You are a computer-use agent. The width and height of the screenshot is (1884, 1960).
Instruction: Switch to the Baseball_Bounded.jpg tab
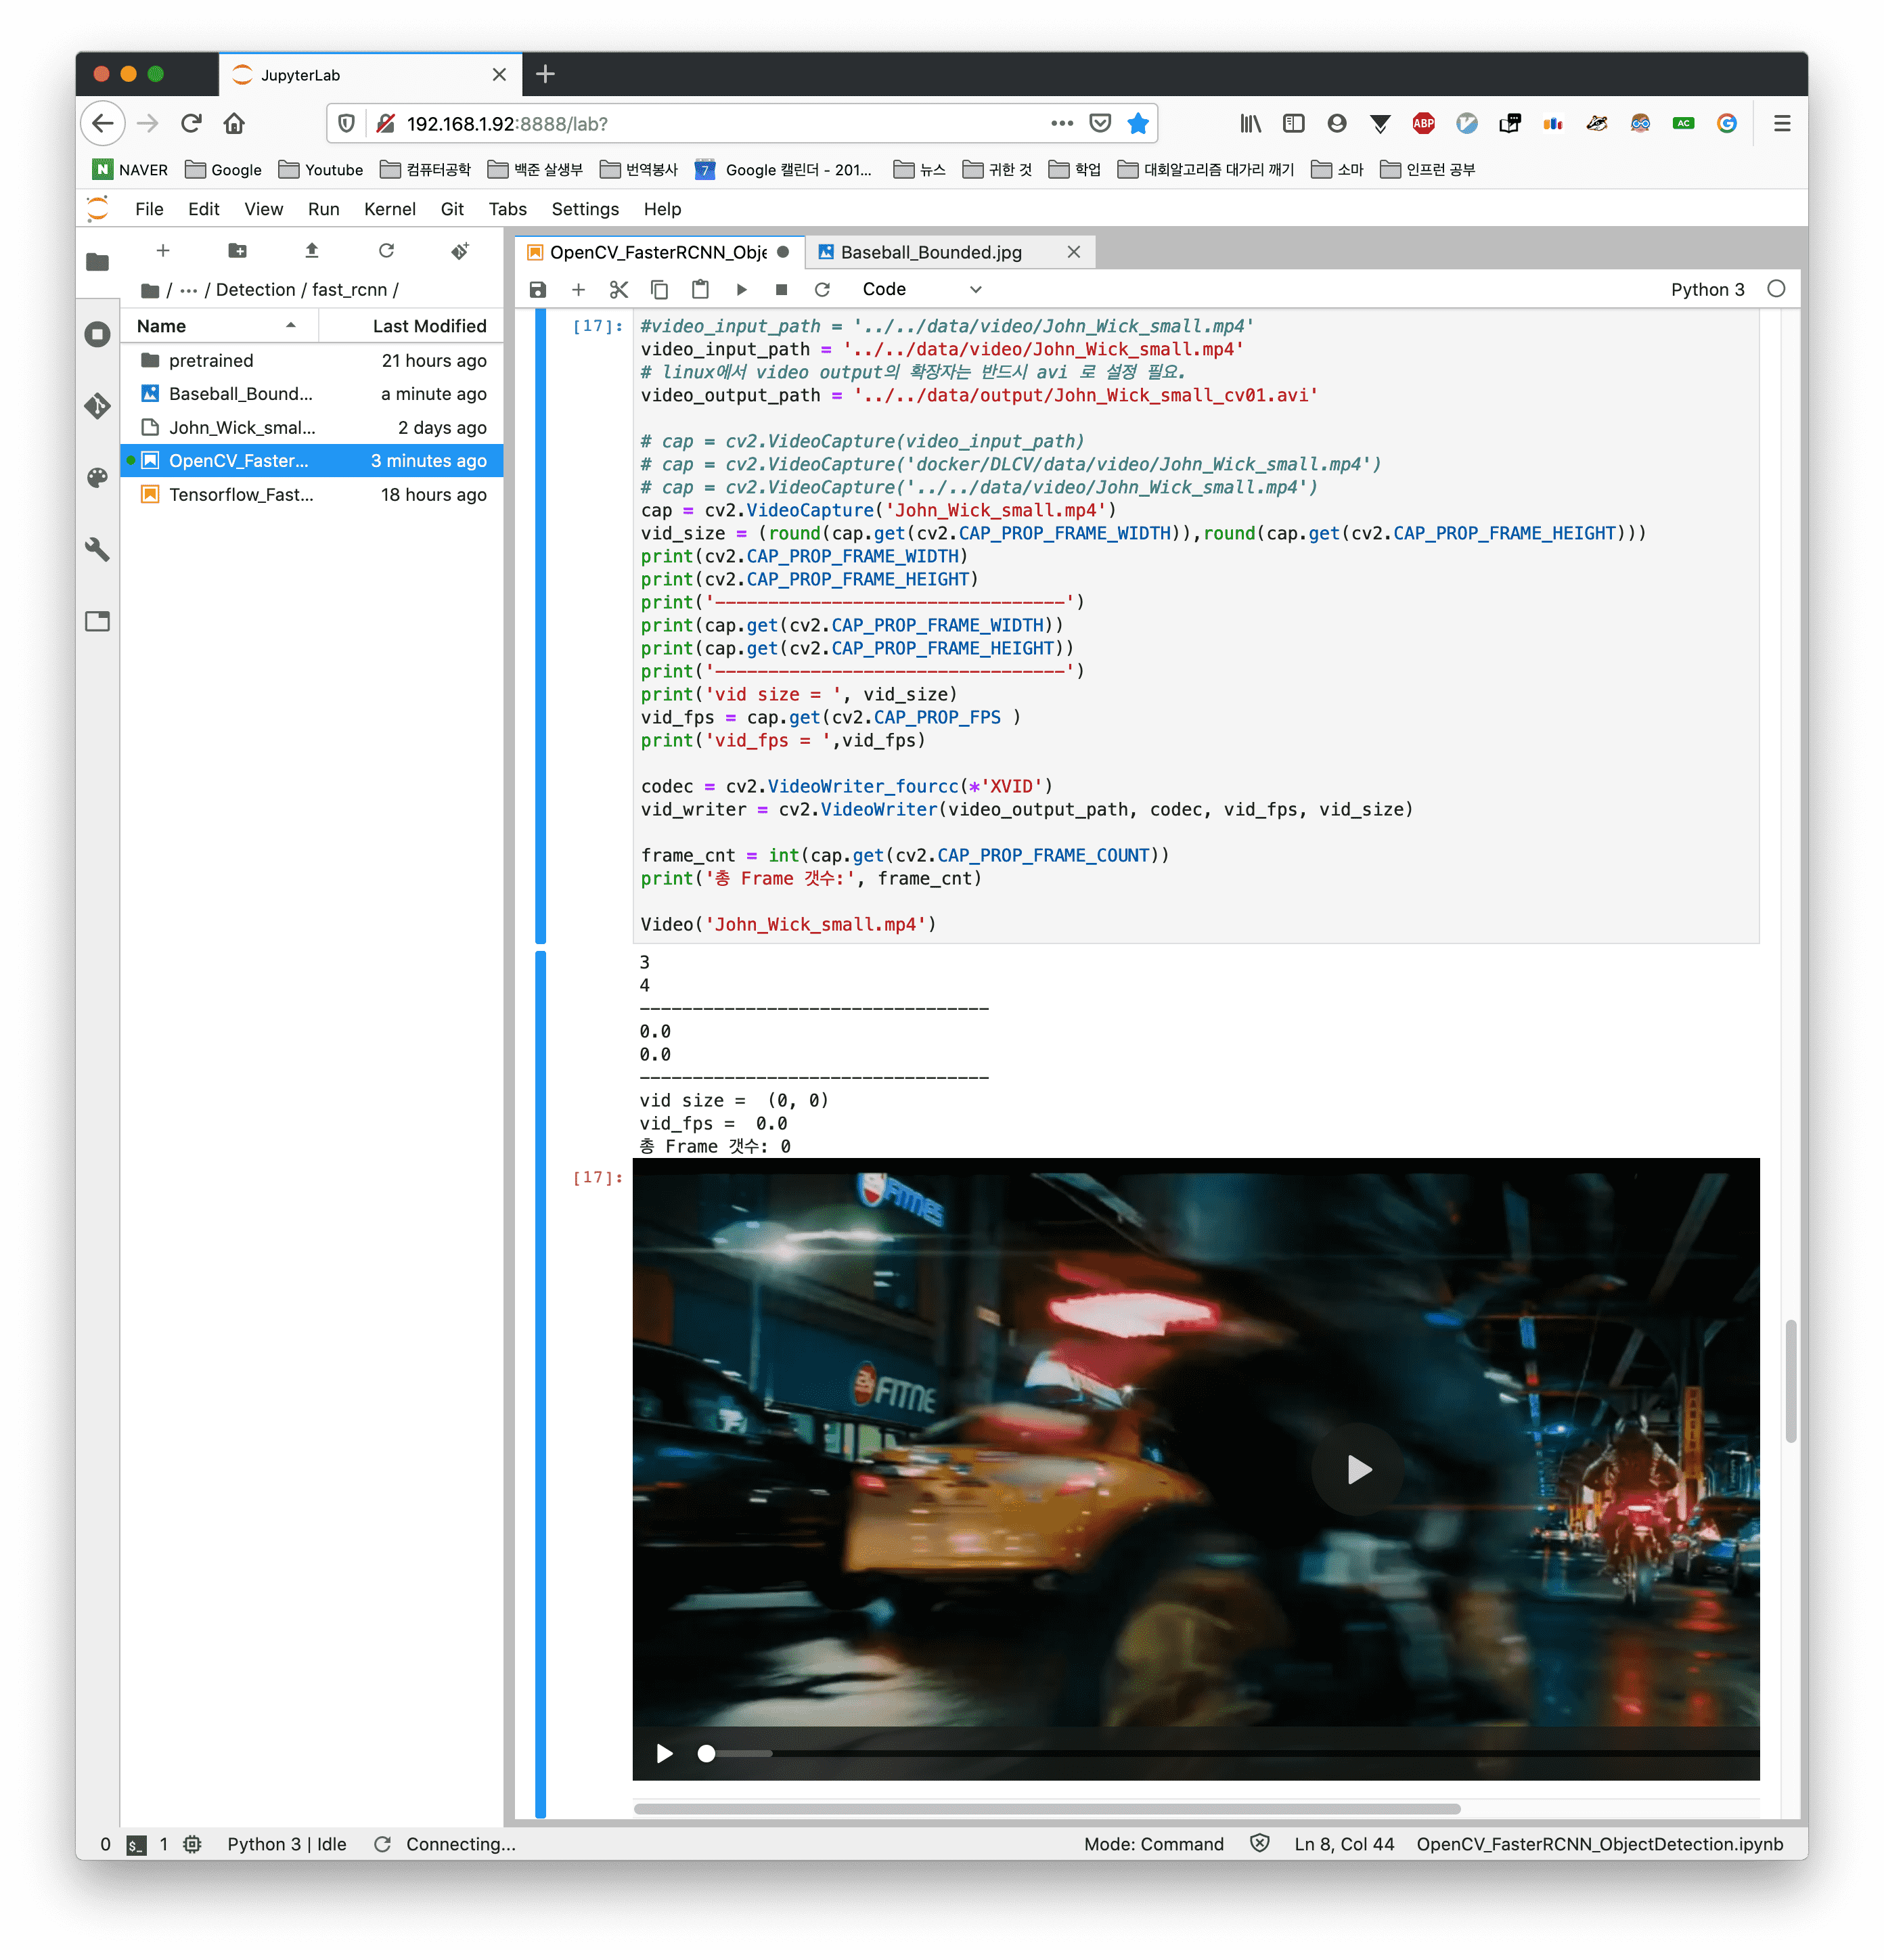click(x=930, y=253)
